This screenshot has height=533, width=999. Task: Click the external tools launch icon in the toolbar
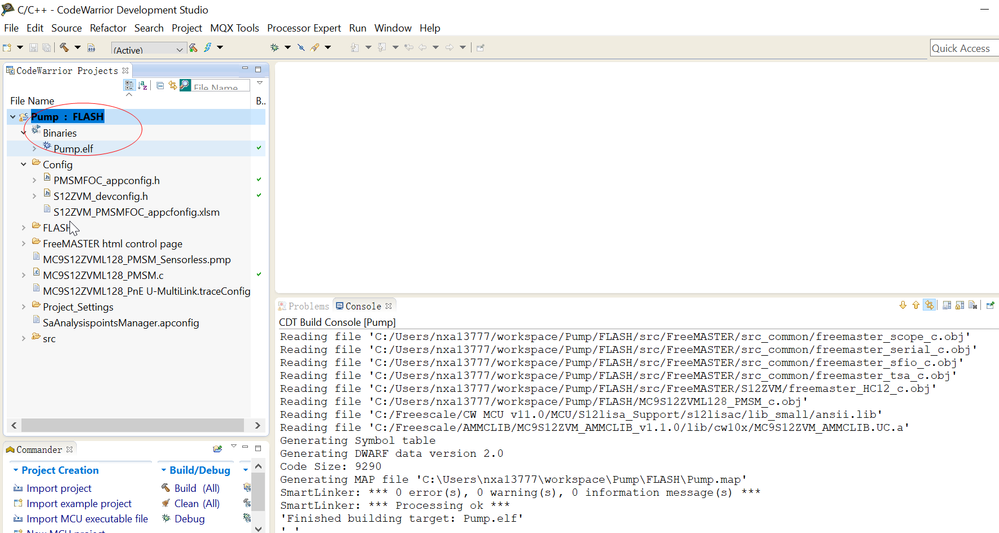pos(315,47)
